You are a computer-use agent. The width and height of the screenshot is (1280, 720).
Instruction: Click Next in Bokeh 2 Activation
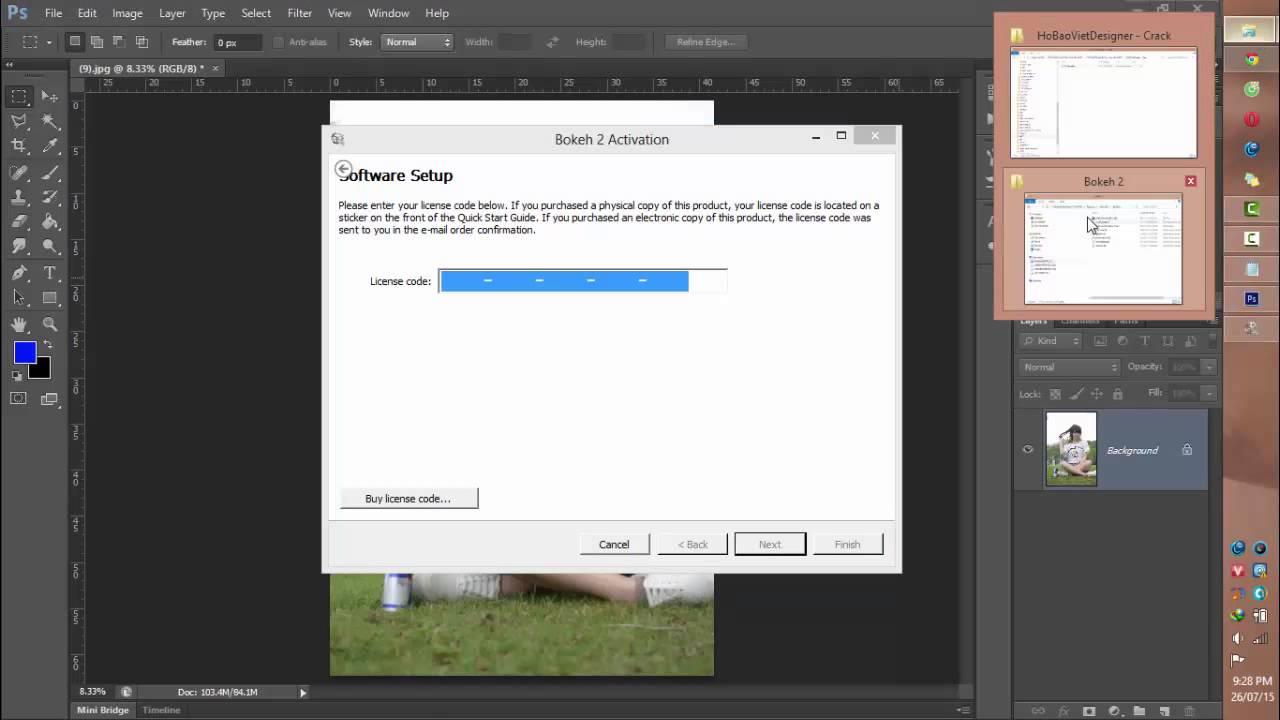(770, 544)
